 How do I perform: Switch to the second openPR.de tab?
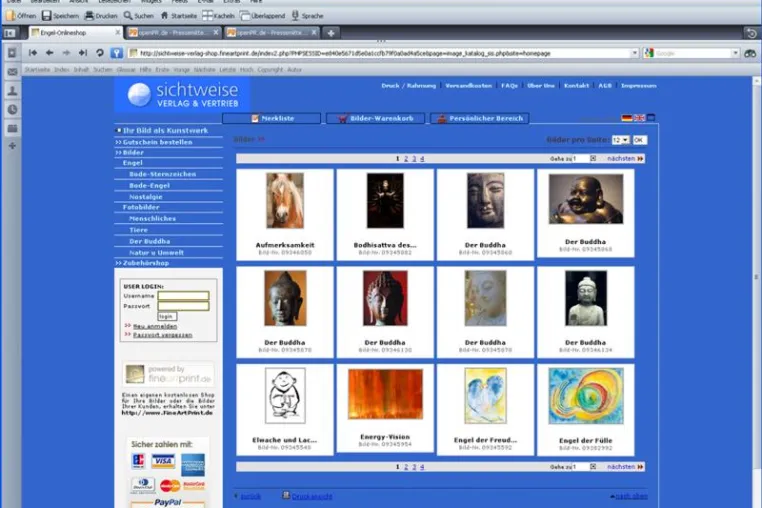click(271, 33)
